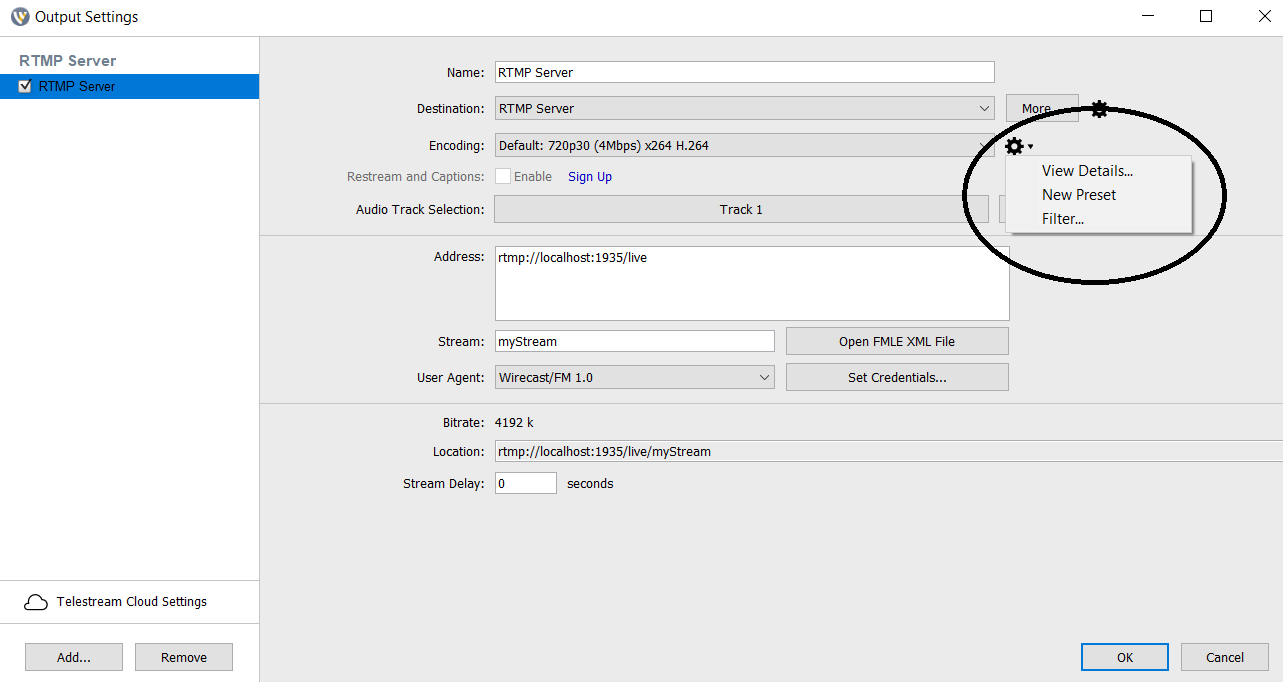The height and width of the screenshot is (682, 1283).
Task: Click the Set Credentials button
Action: [x=897, y=377]
